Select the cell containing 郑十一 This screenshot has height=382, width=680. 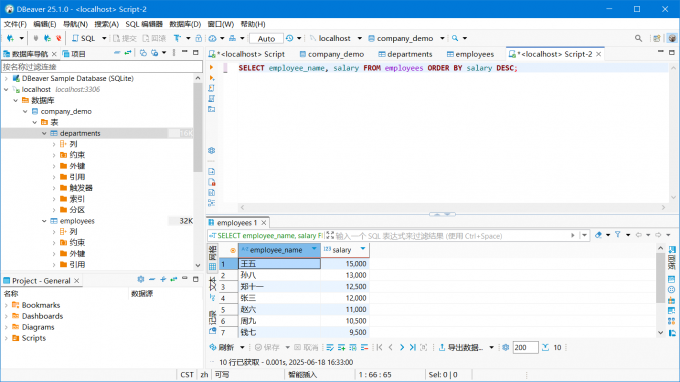pos(279,287)
